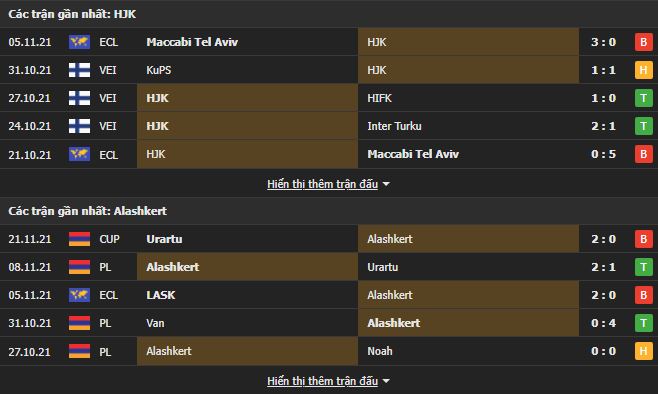The image size is (658, 394).
Task: Open the Maccabi Tel Aviv team in the first row
Action: tap(192, 42)
